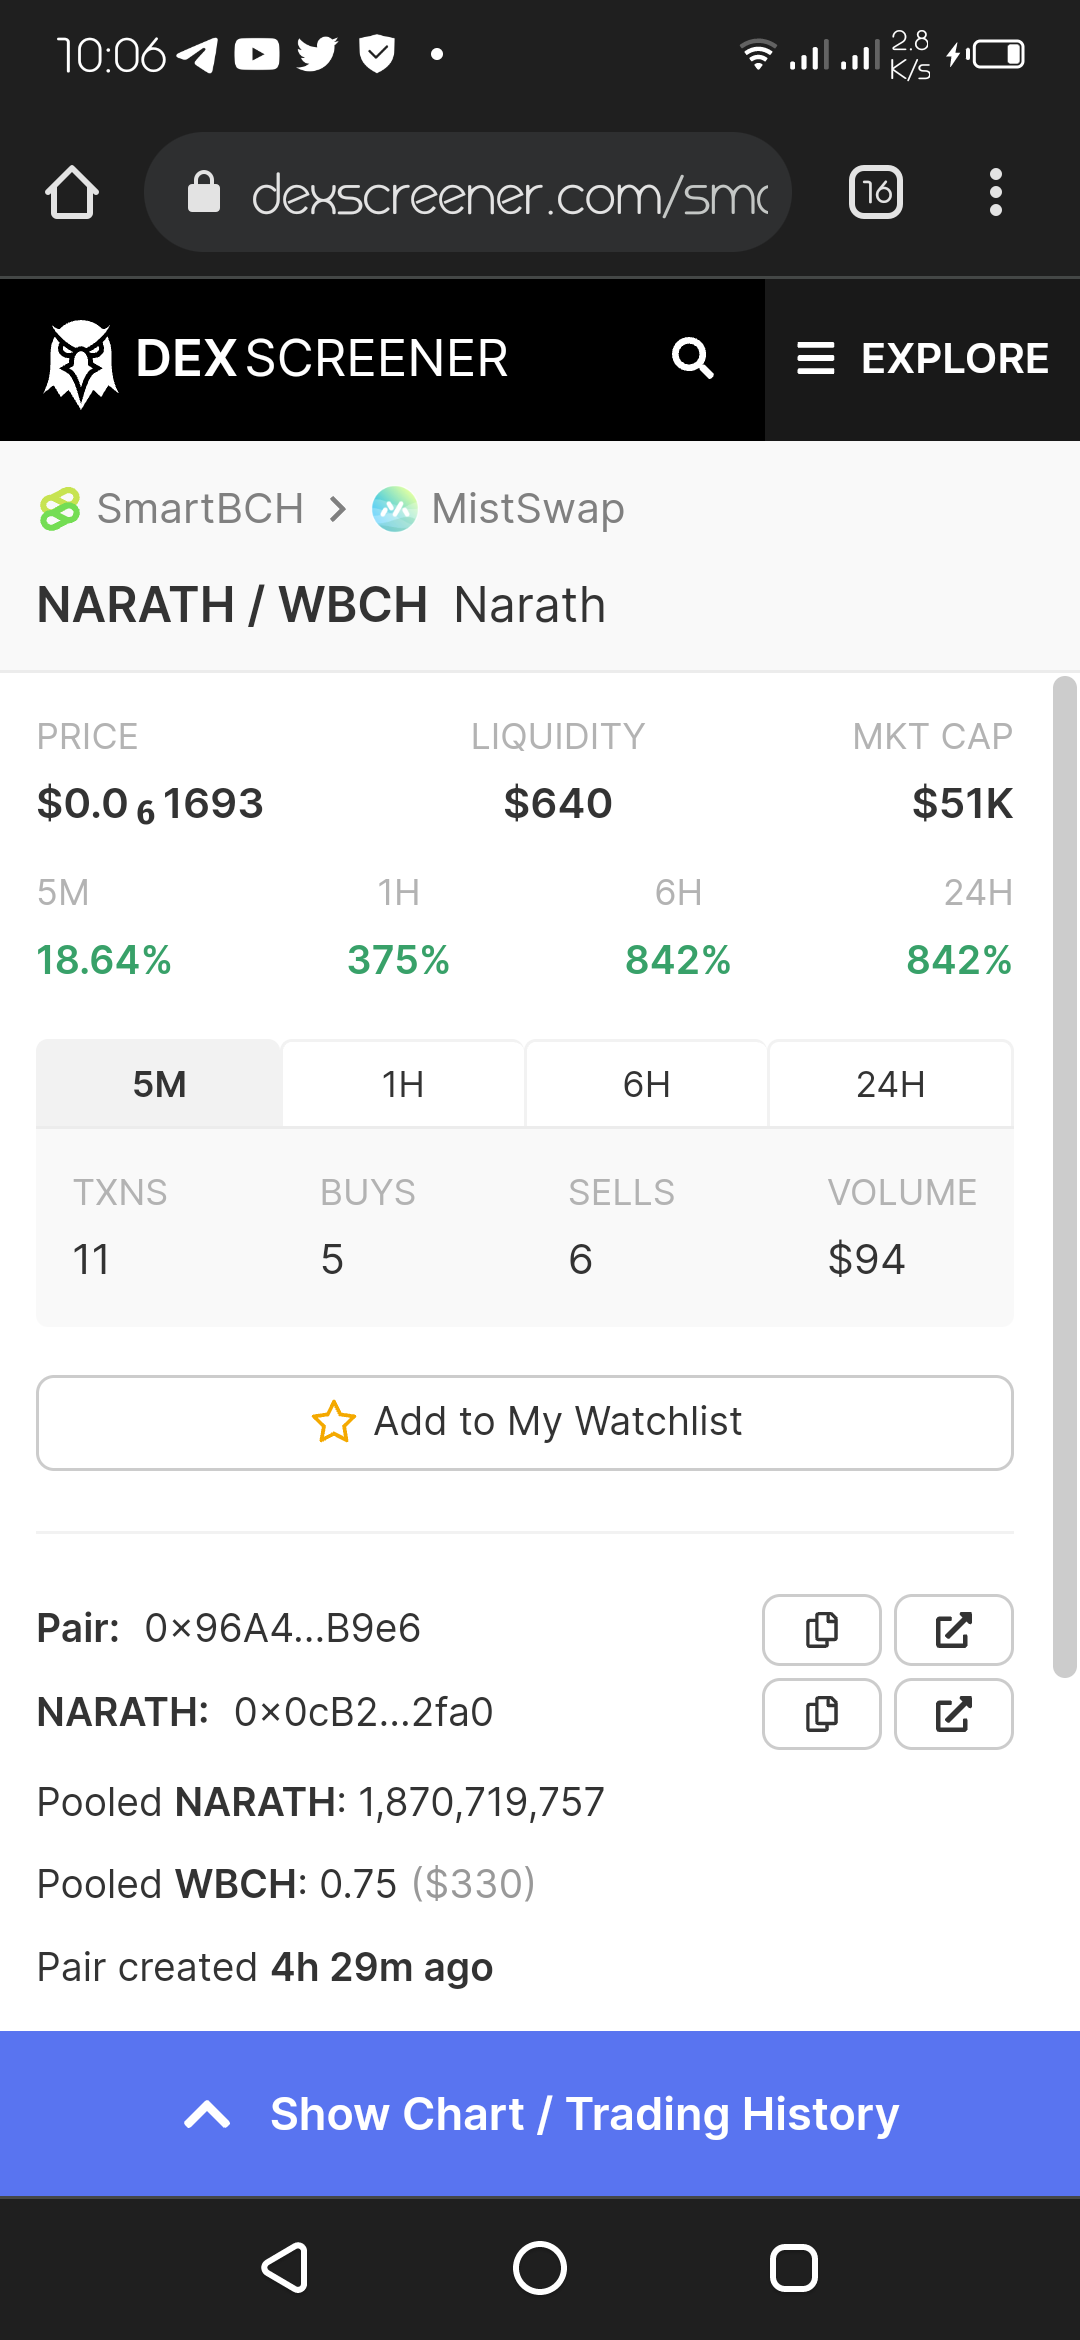Viewport: 1080px width, 2340px height.
Task: Open the DEX Screener search magnifier
Action: tap(692, 359)
